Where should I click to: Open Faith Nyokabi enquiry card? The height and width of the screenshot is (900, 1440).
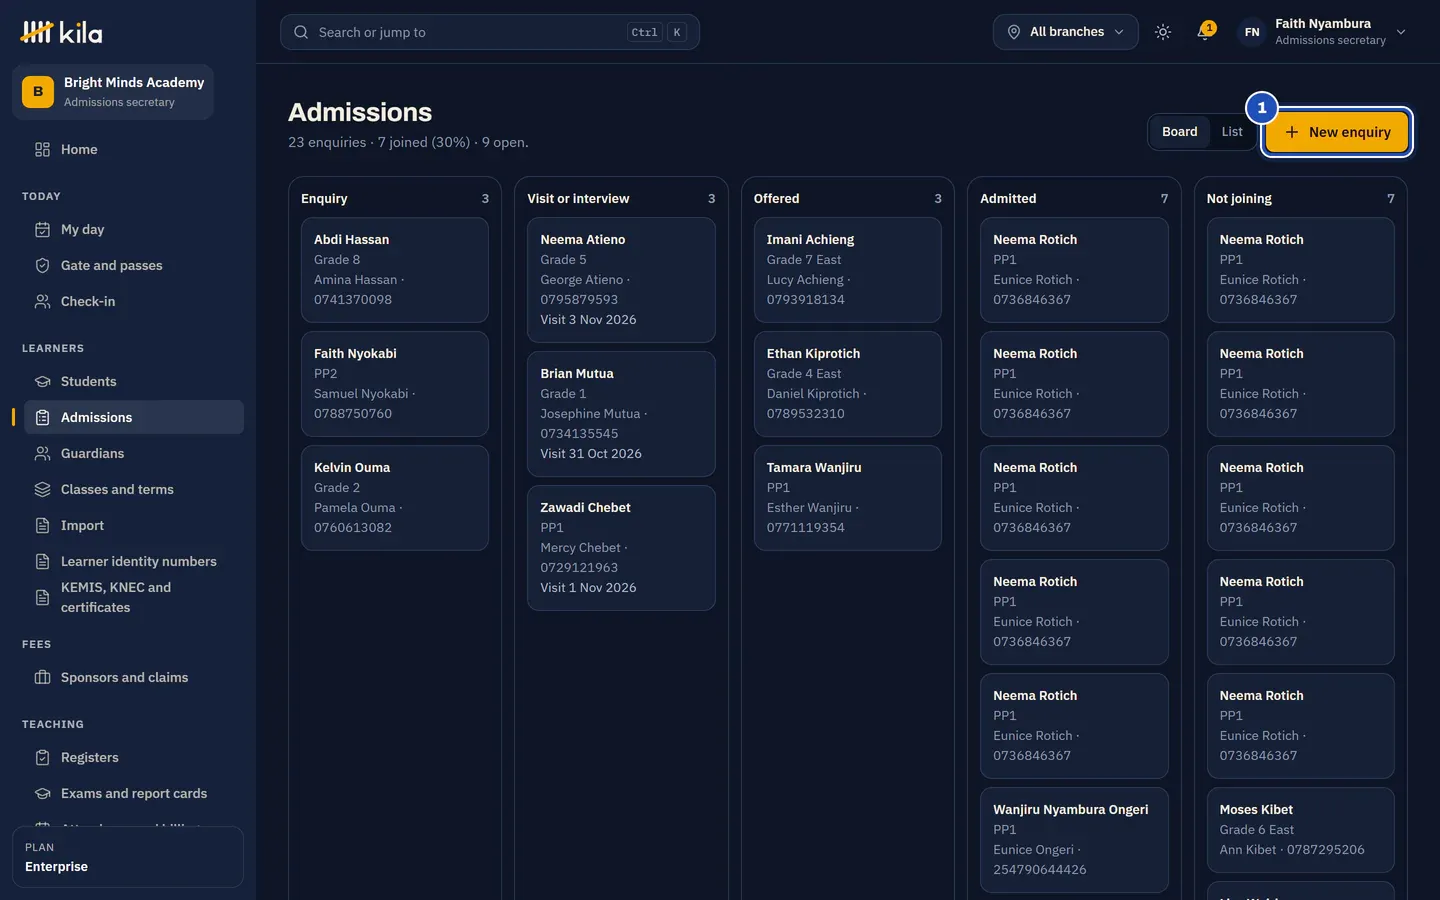tap(395, 384)
